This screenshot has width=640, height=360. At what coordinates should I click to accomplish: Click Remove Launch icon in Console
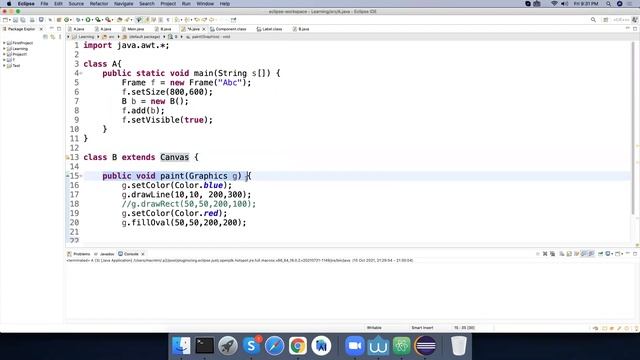pos(545,253)
